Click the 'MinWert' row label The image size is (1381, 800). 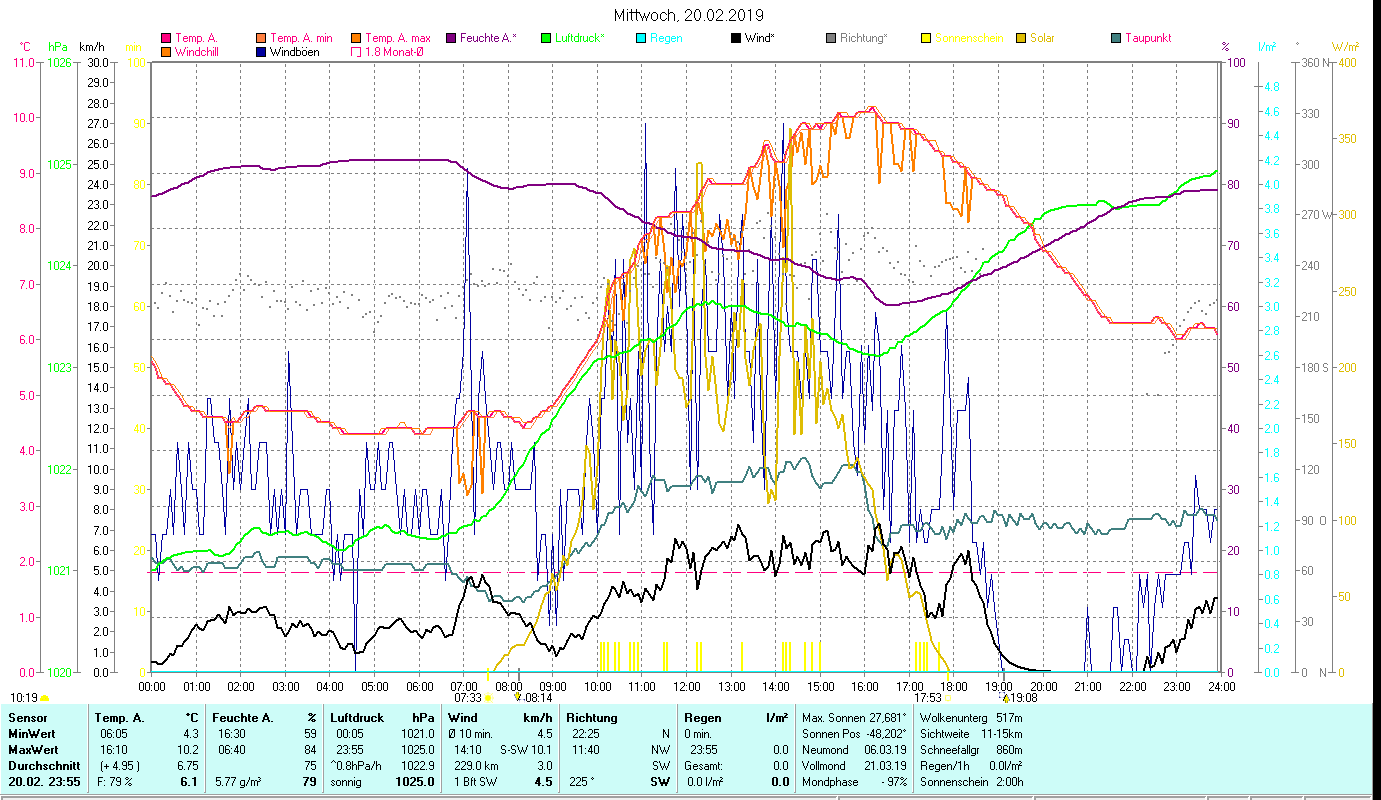[30, 734]
